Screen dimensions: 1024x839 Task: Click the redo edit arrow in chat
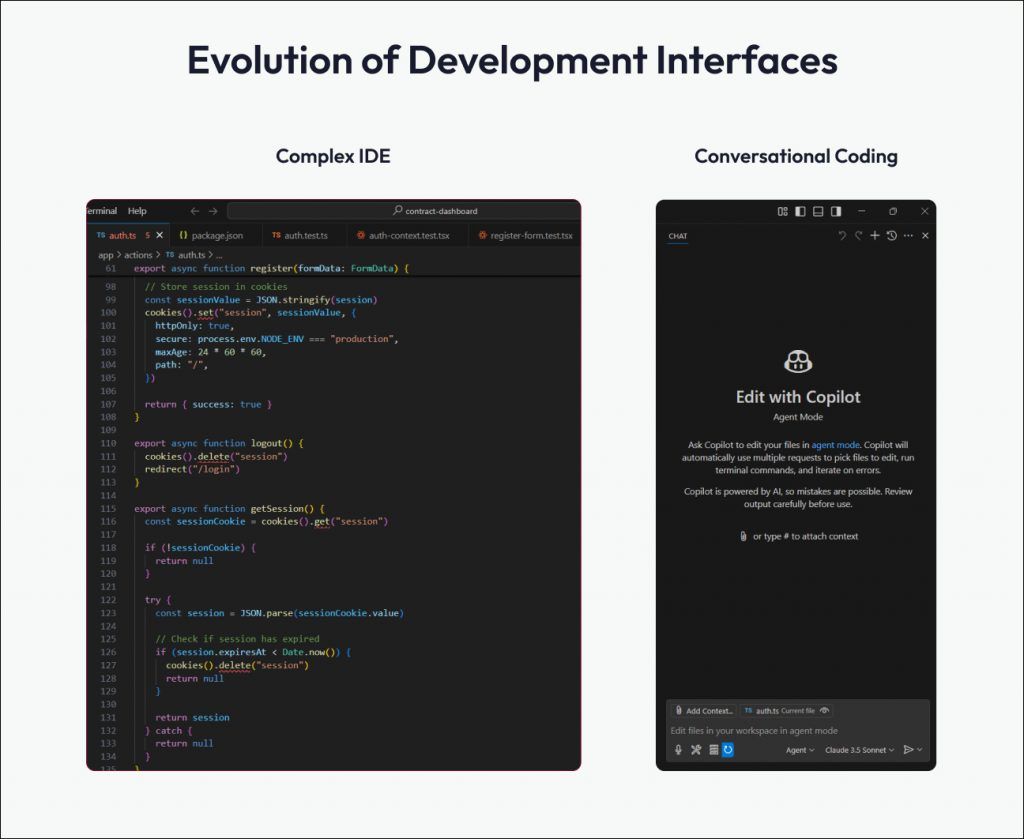point(859,236)
